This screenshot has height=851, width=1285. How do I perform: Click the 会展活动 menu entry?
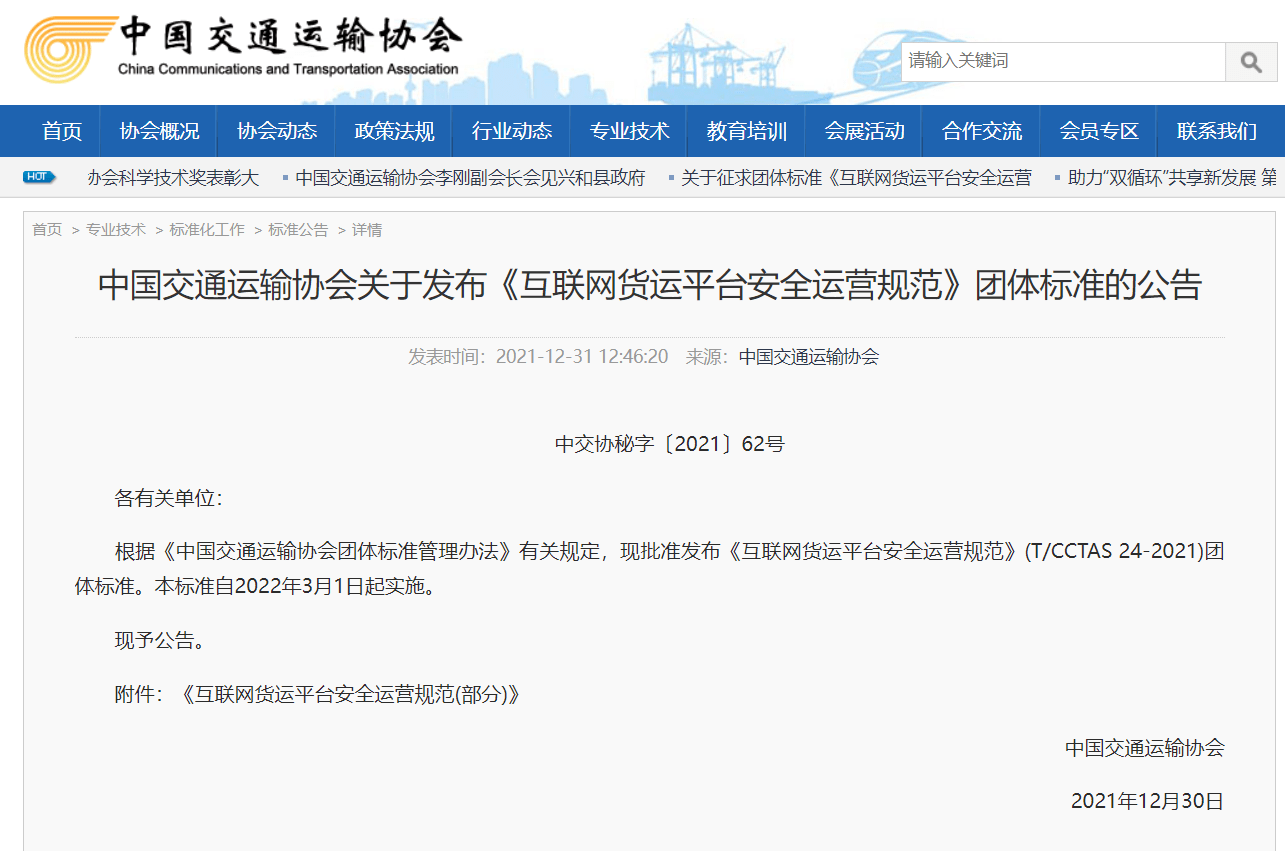864,131
